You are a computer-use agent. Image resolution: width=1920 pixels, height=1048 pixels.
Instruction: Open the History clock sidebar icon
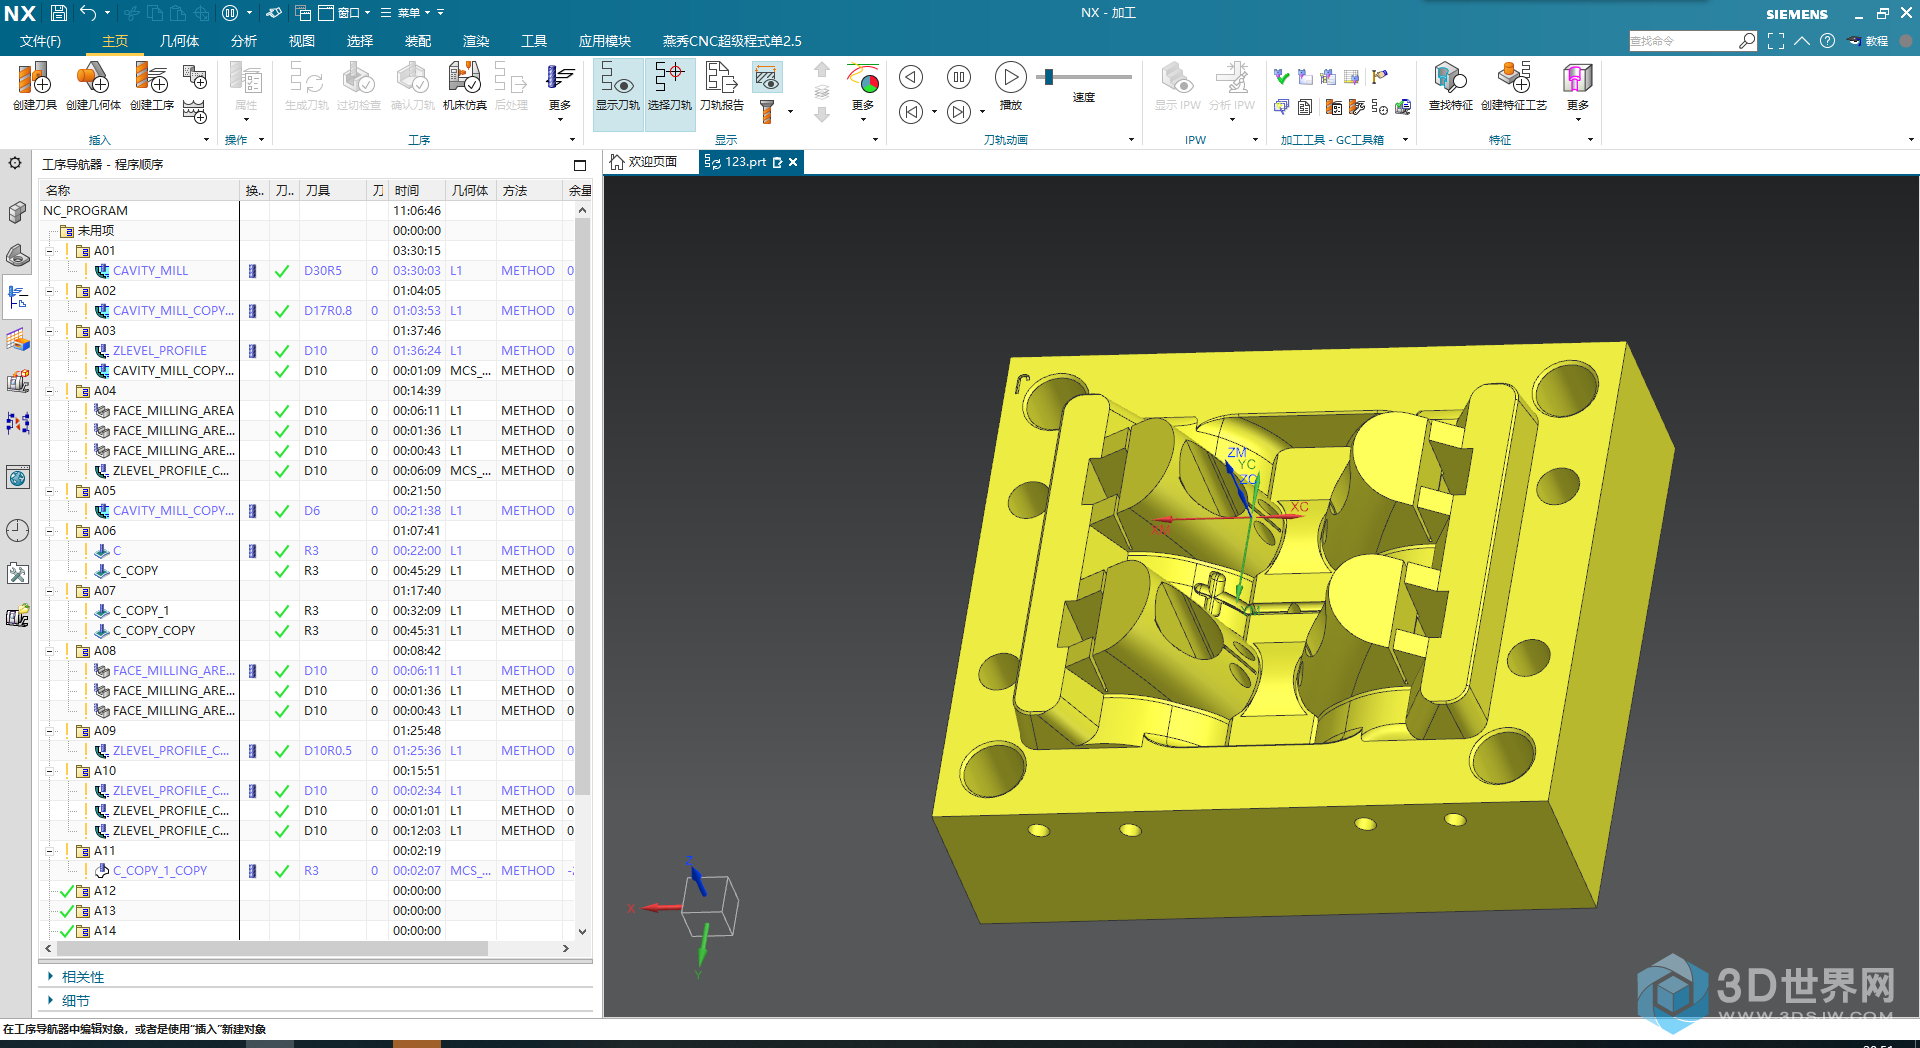click(x=18, y=530)
